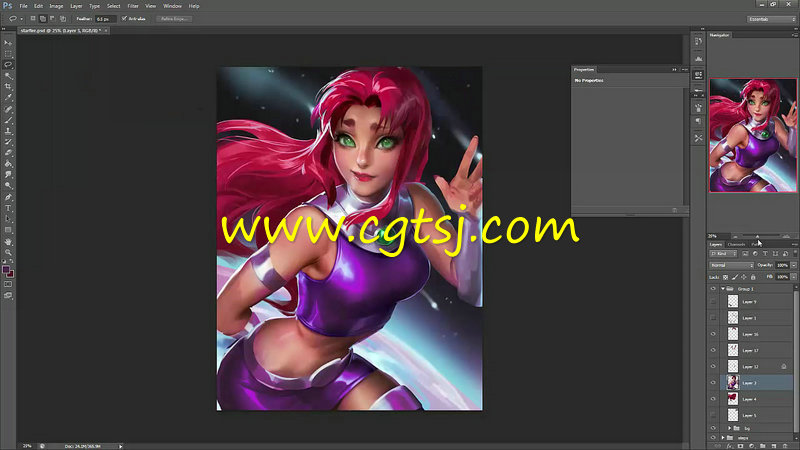Viewport: 800px width, 450px height.
Task: Expand the bg group triangle
Action: 730,429
